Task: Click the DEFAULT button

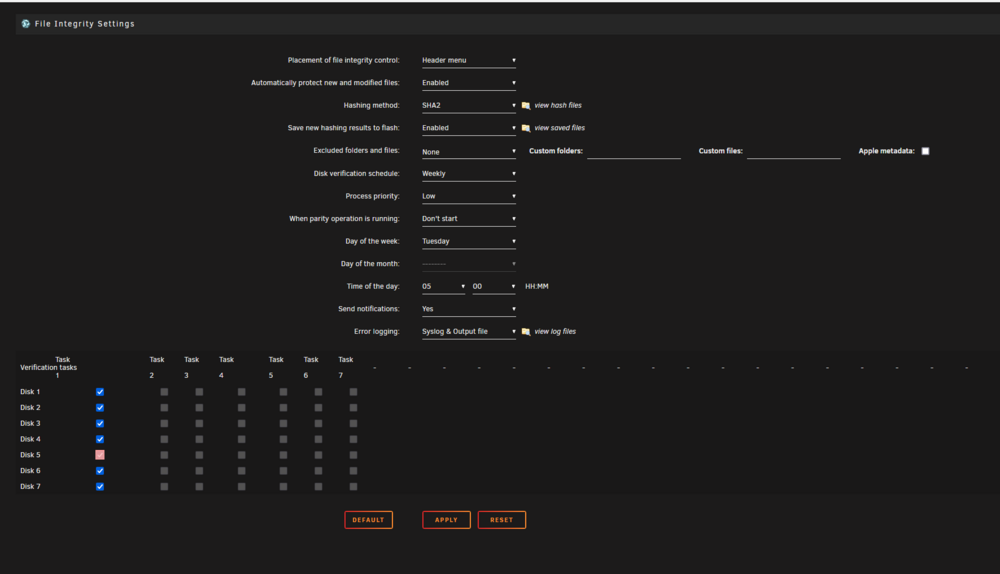Action: [x=369, y=520]
